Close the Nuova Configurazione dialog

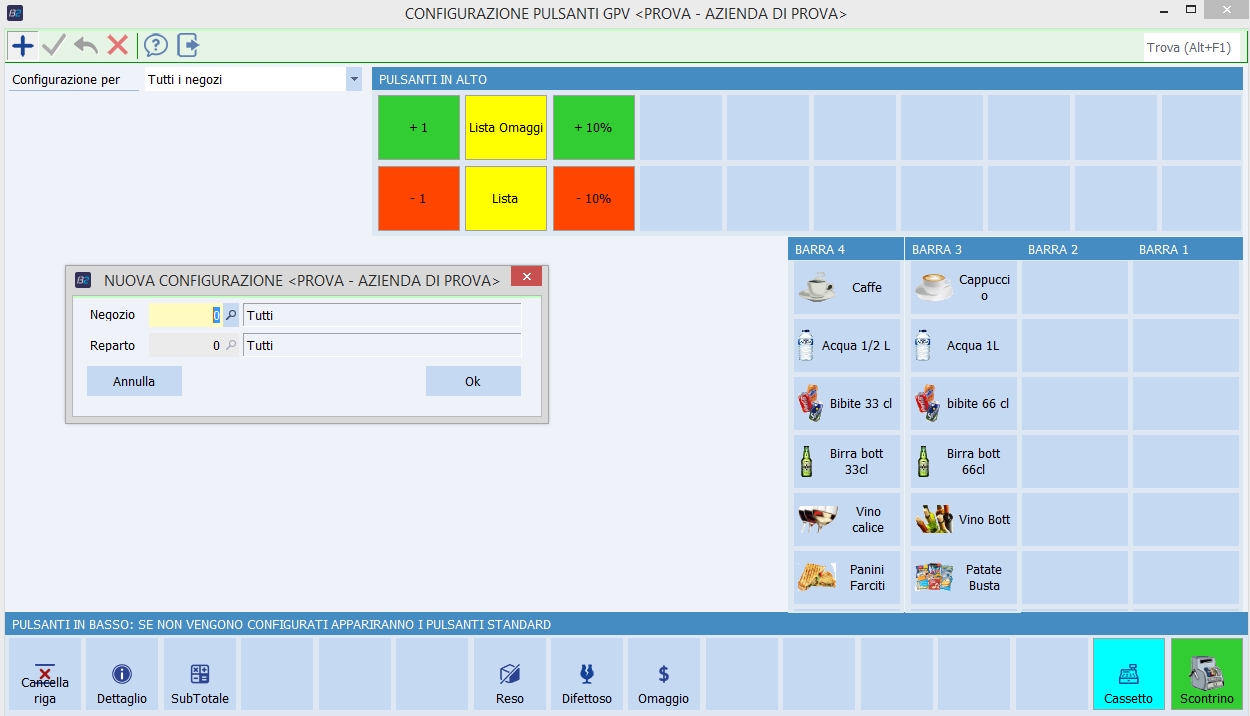[x=526, y=277]
